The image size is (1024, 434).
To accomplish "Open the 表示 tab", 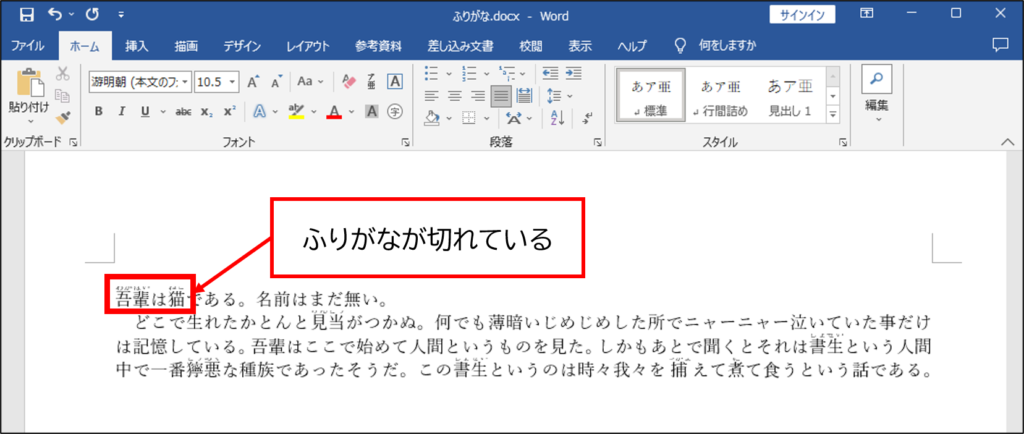I will tap(580, 46).
